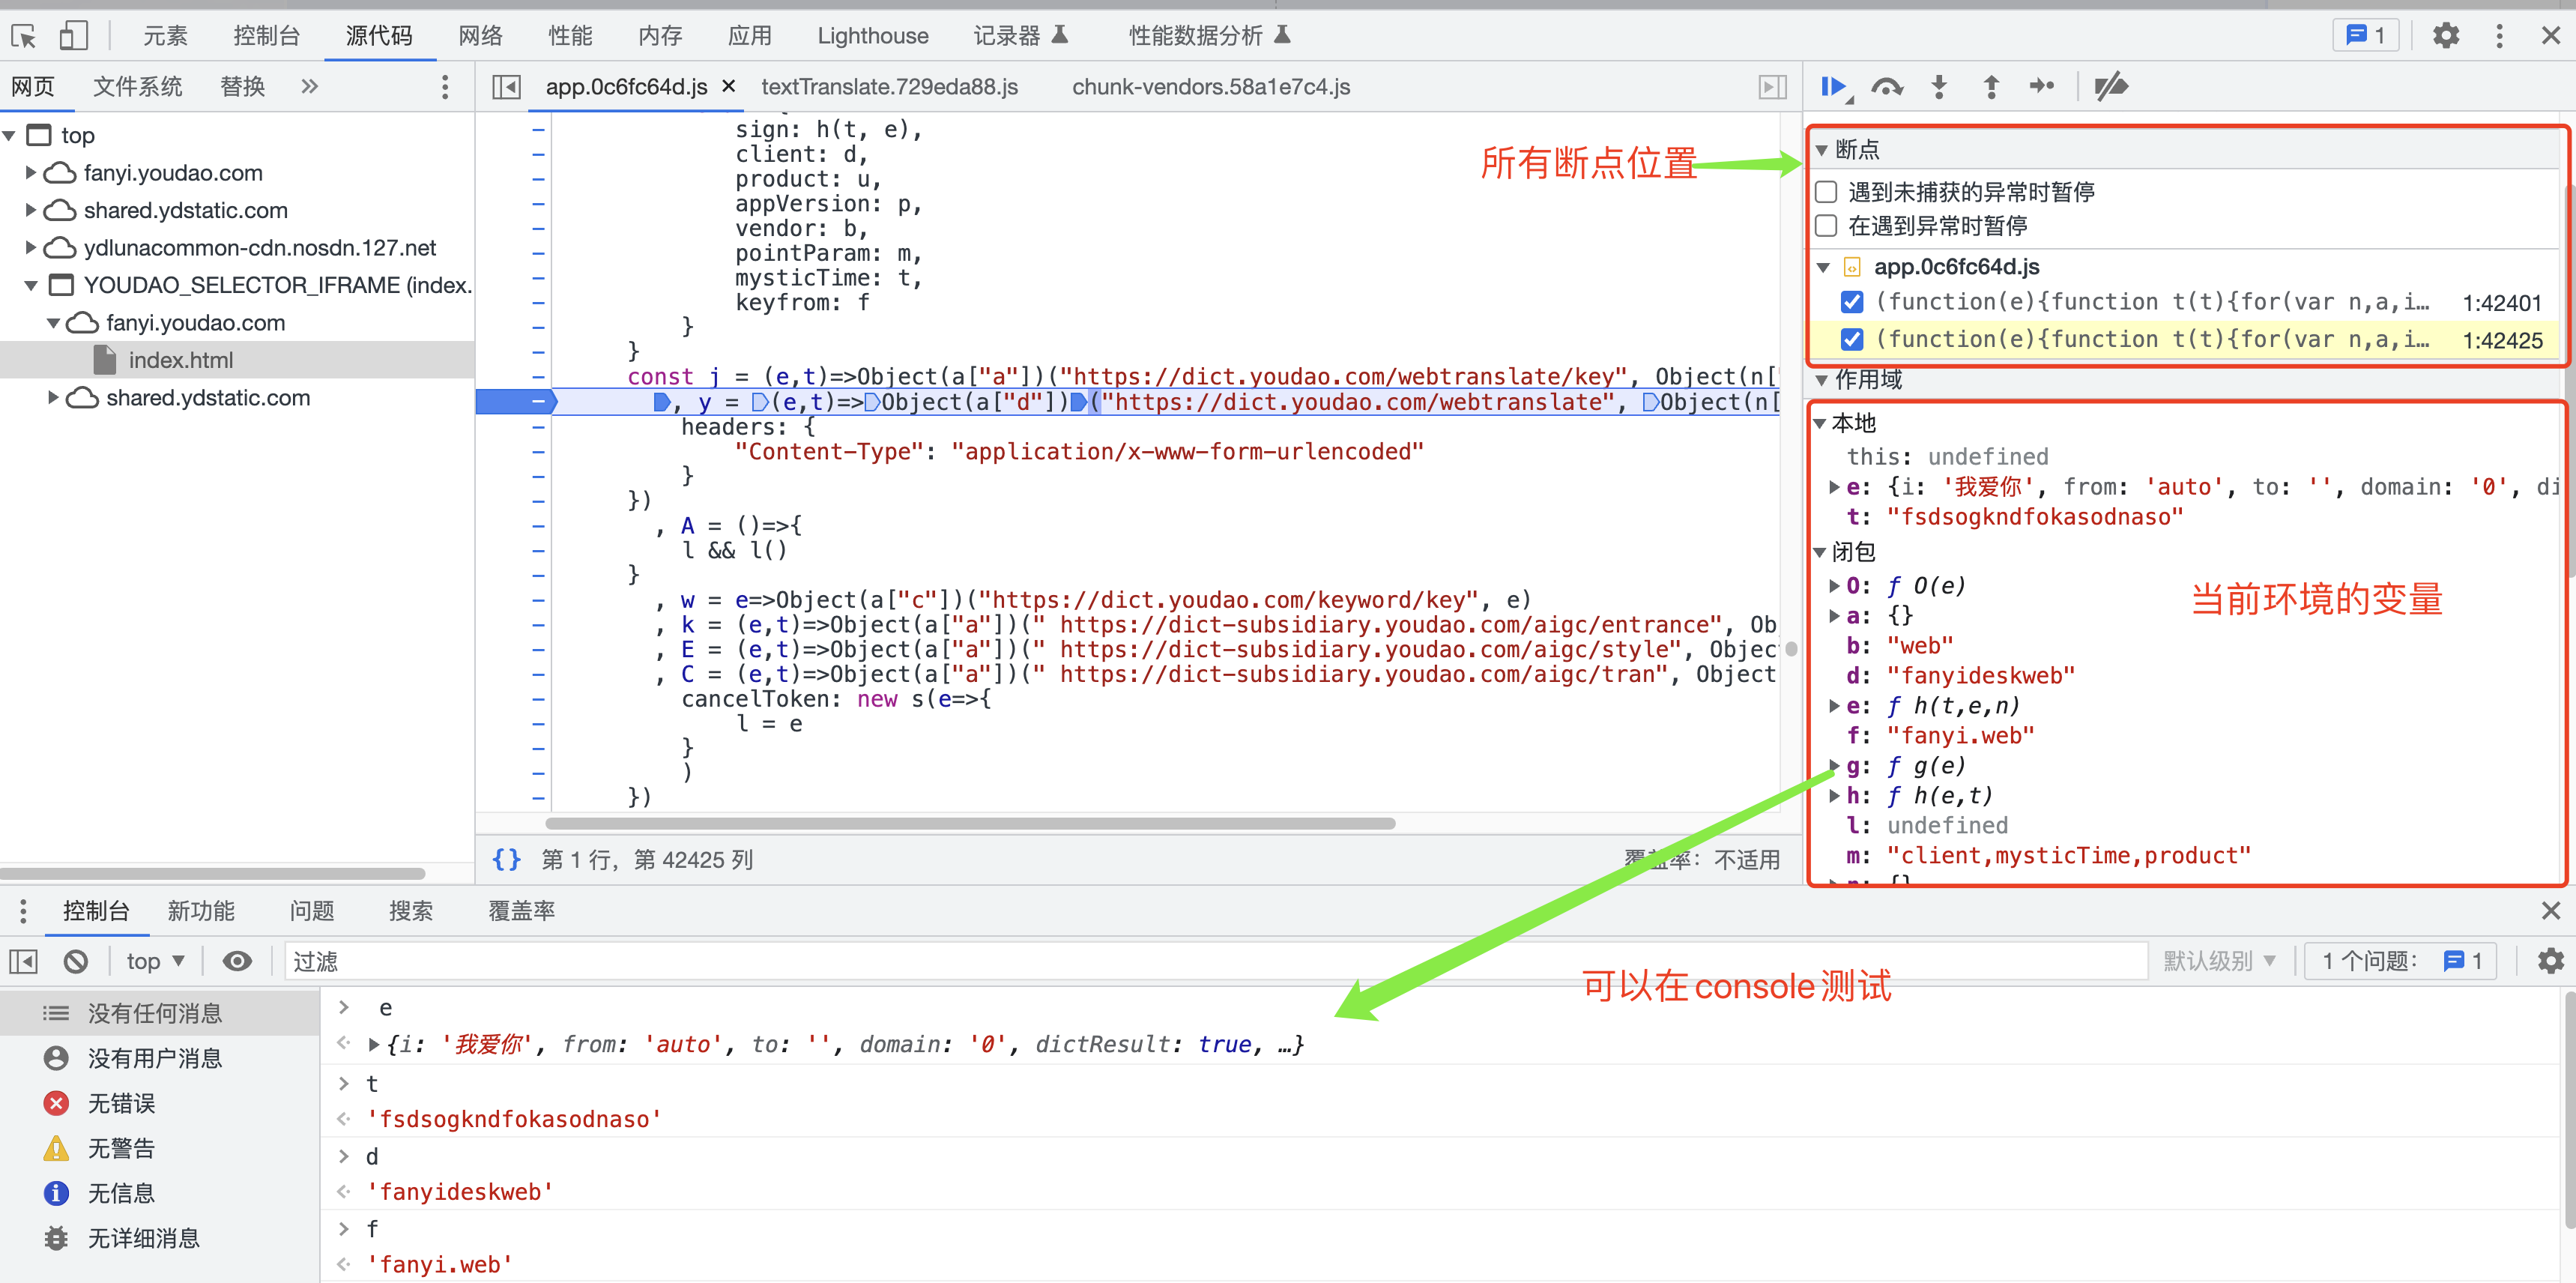Expand ydlunacommon-cdn.nosdn.127.net node

30,248
